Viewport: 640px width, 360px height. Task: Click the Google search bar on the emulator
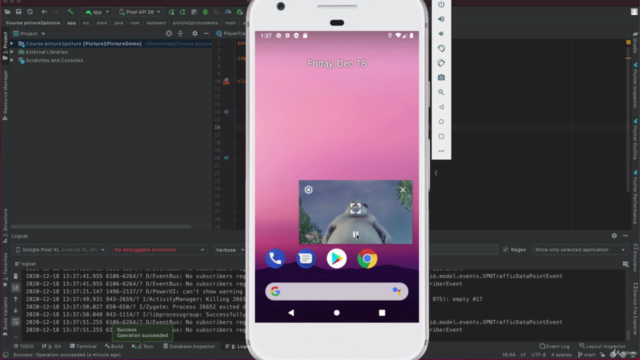tap(337, 291)
